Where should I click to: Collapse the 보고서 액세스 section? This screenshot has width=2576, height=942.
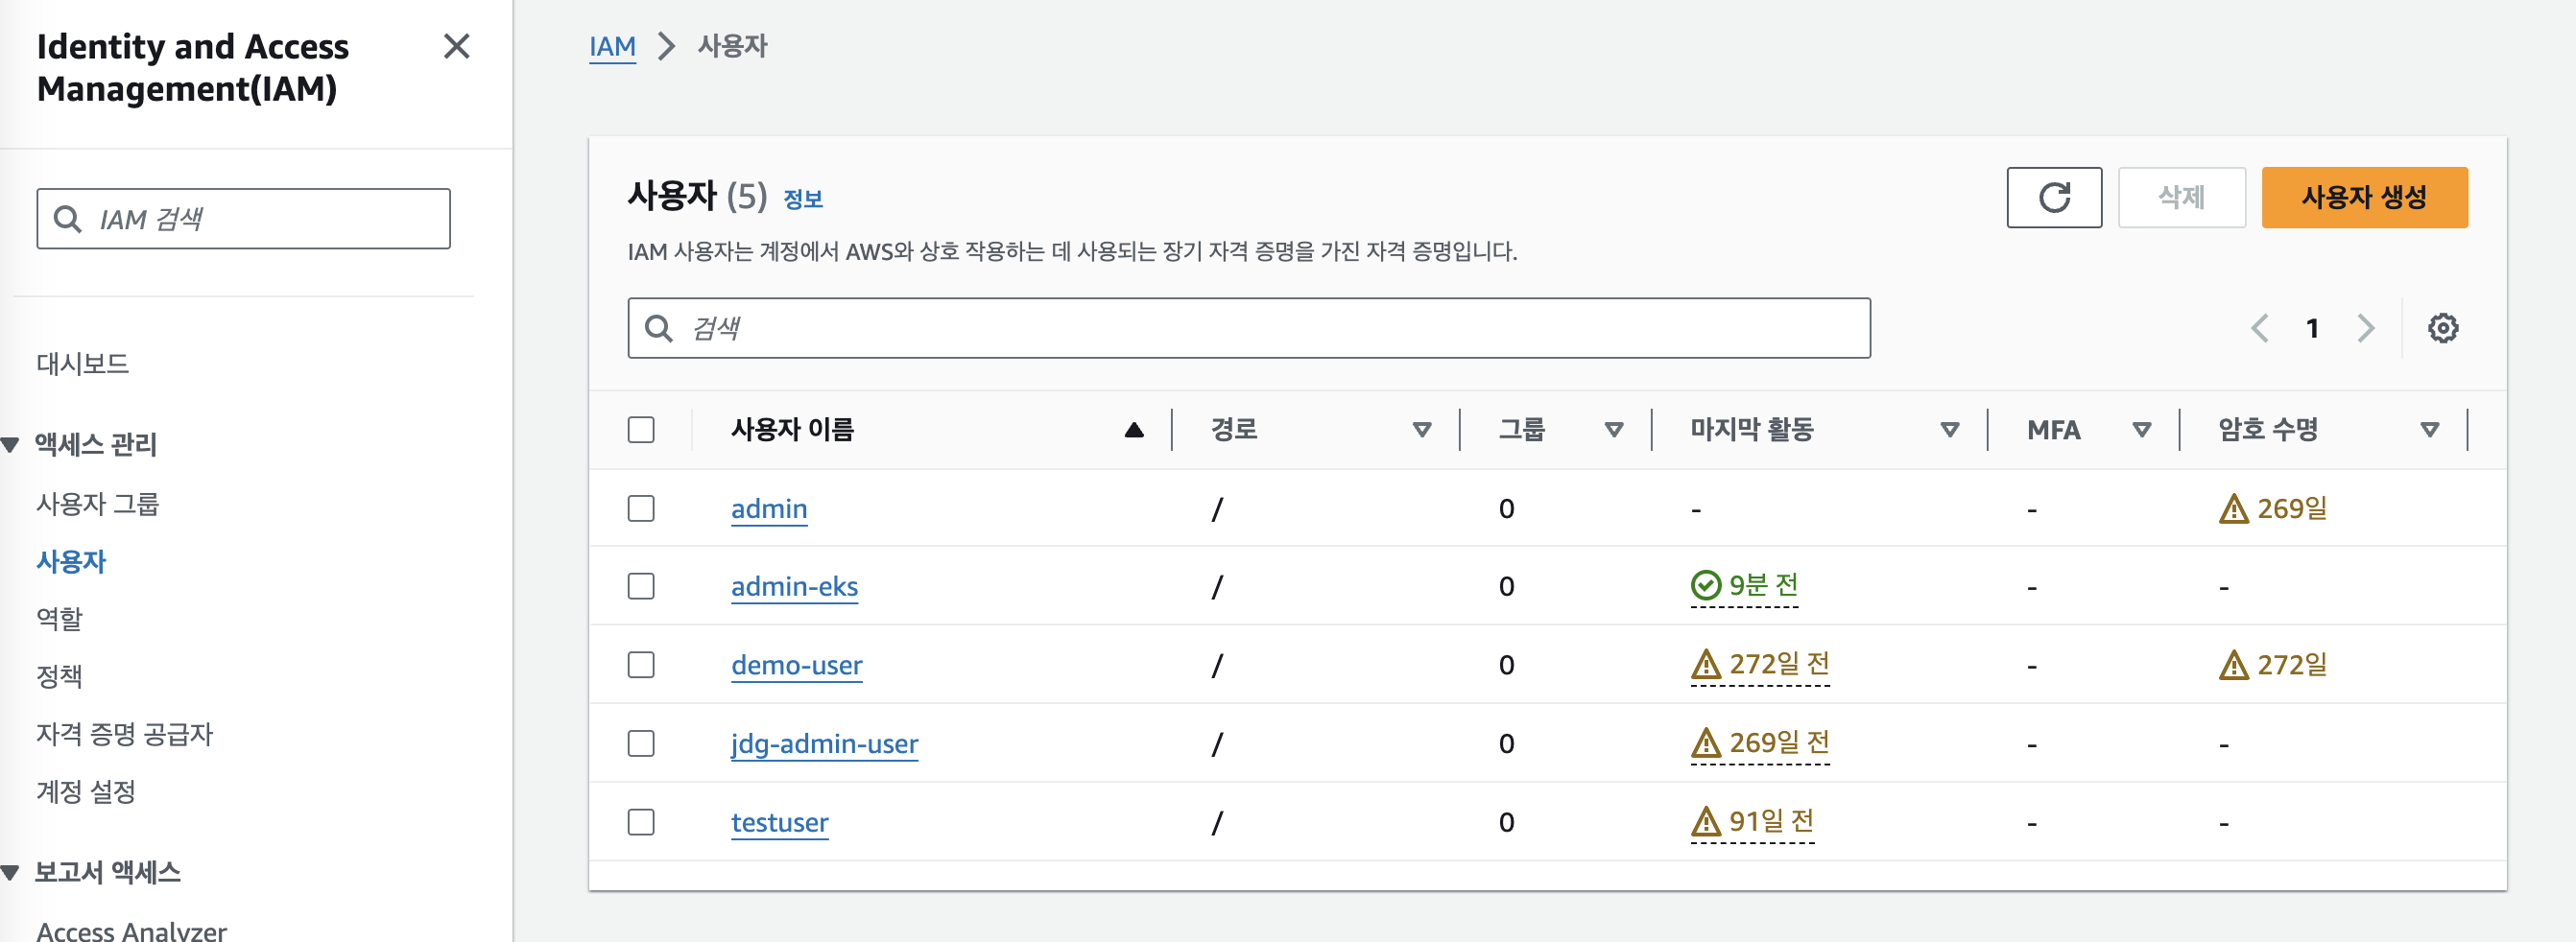(x=10, y=873)
